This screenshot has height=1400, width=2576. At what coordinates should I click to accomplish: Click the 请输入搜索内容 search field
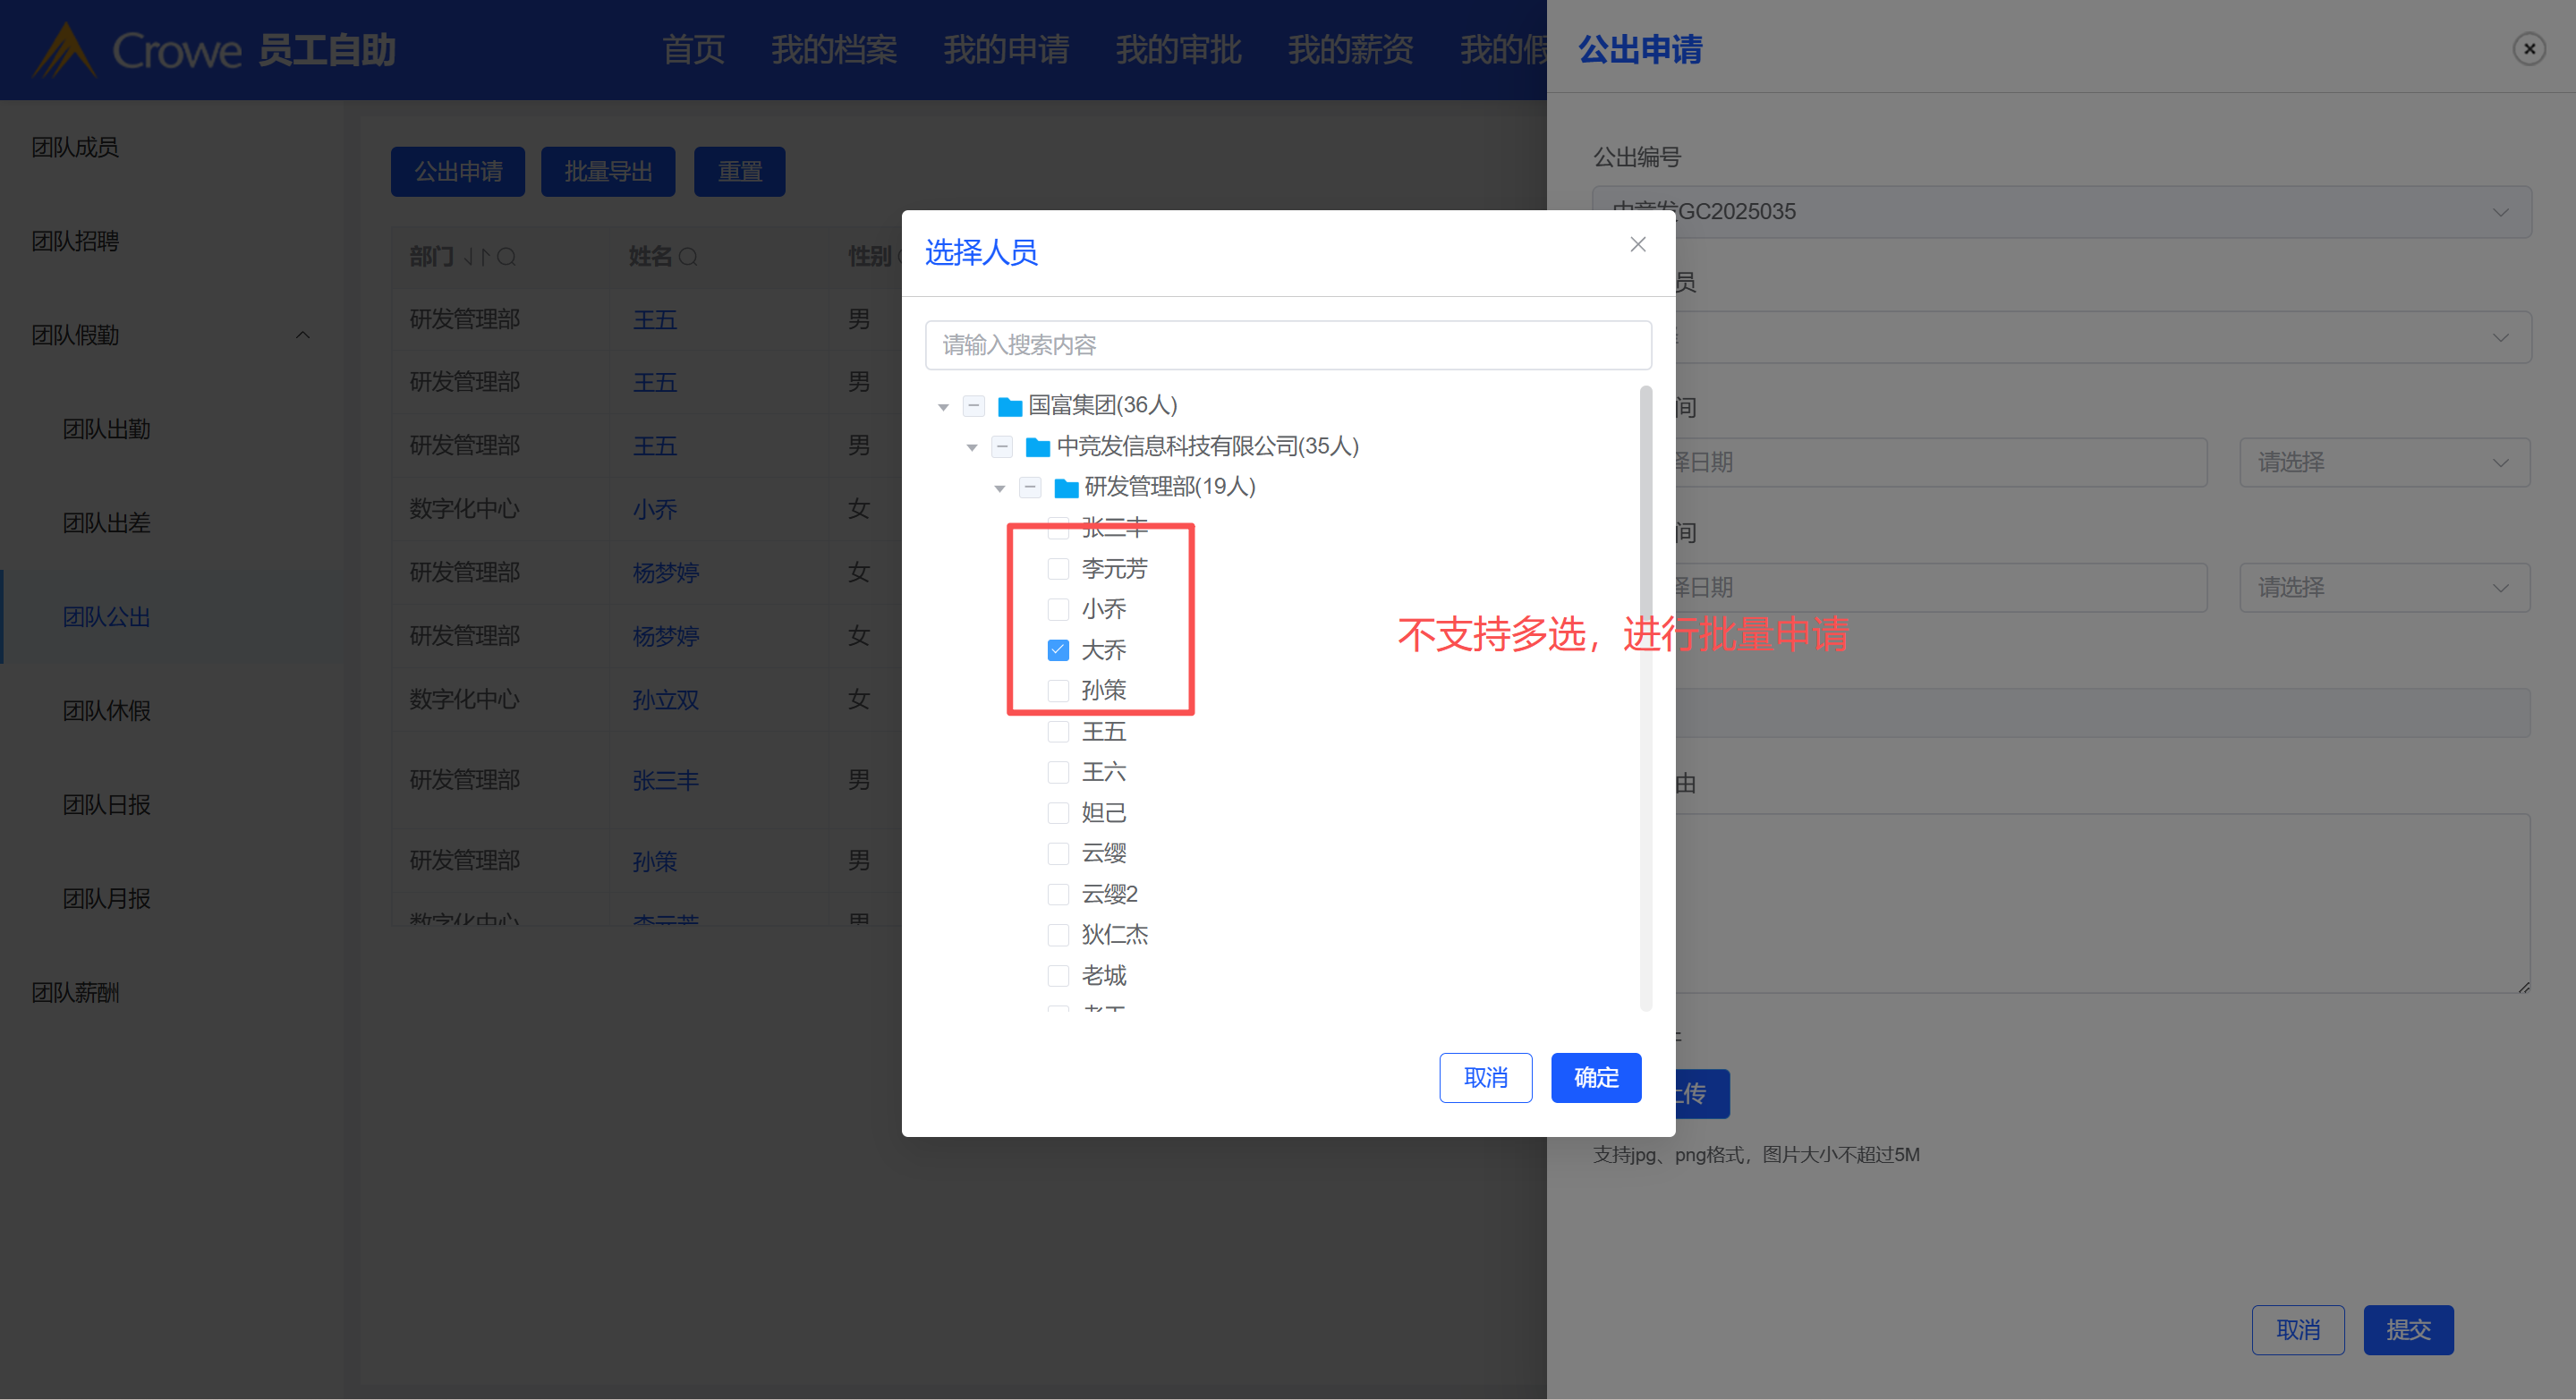click(1287, 345)
